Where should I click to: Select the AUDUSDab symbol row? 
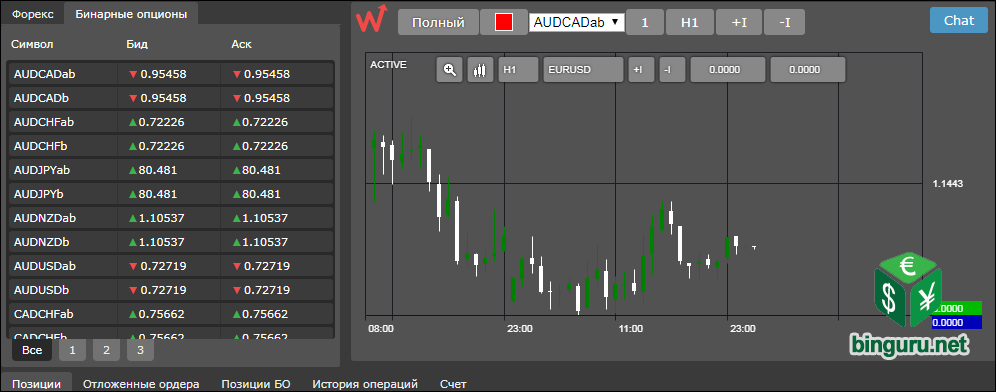[171, 266]
